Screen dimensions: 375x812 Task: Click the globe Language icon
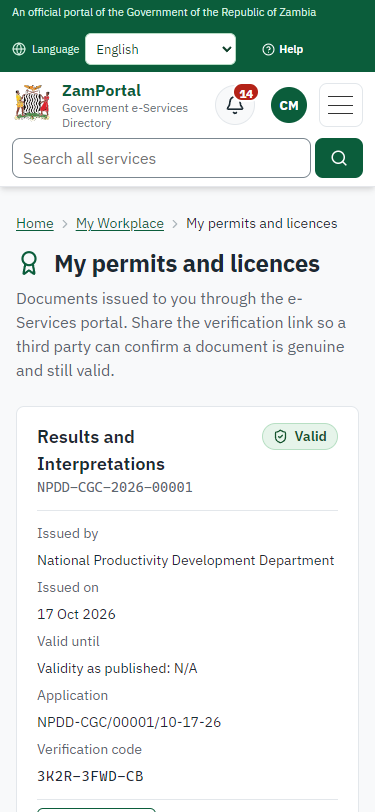point(19,49)
